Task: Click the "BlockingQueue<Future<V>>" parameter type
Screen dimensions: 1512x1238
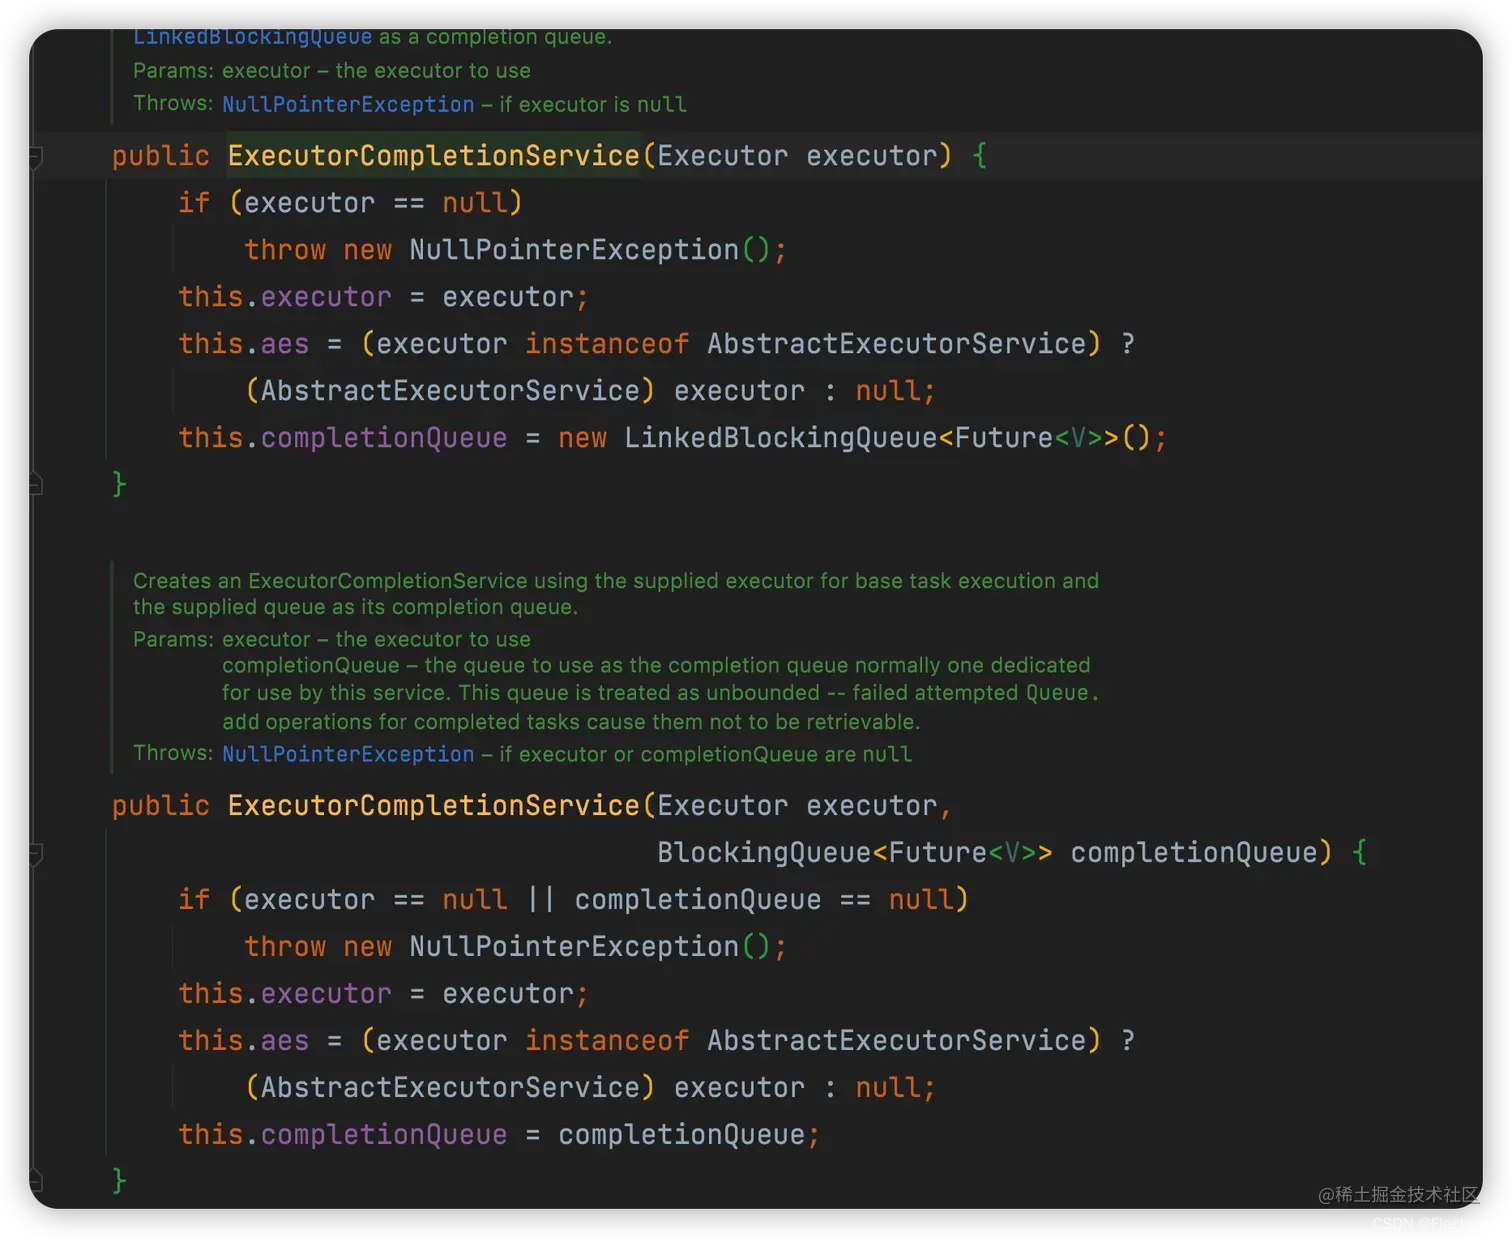Action: (854, 853)
